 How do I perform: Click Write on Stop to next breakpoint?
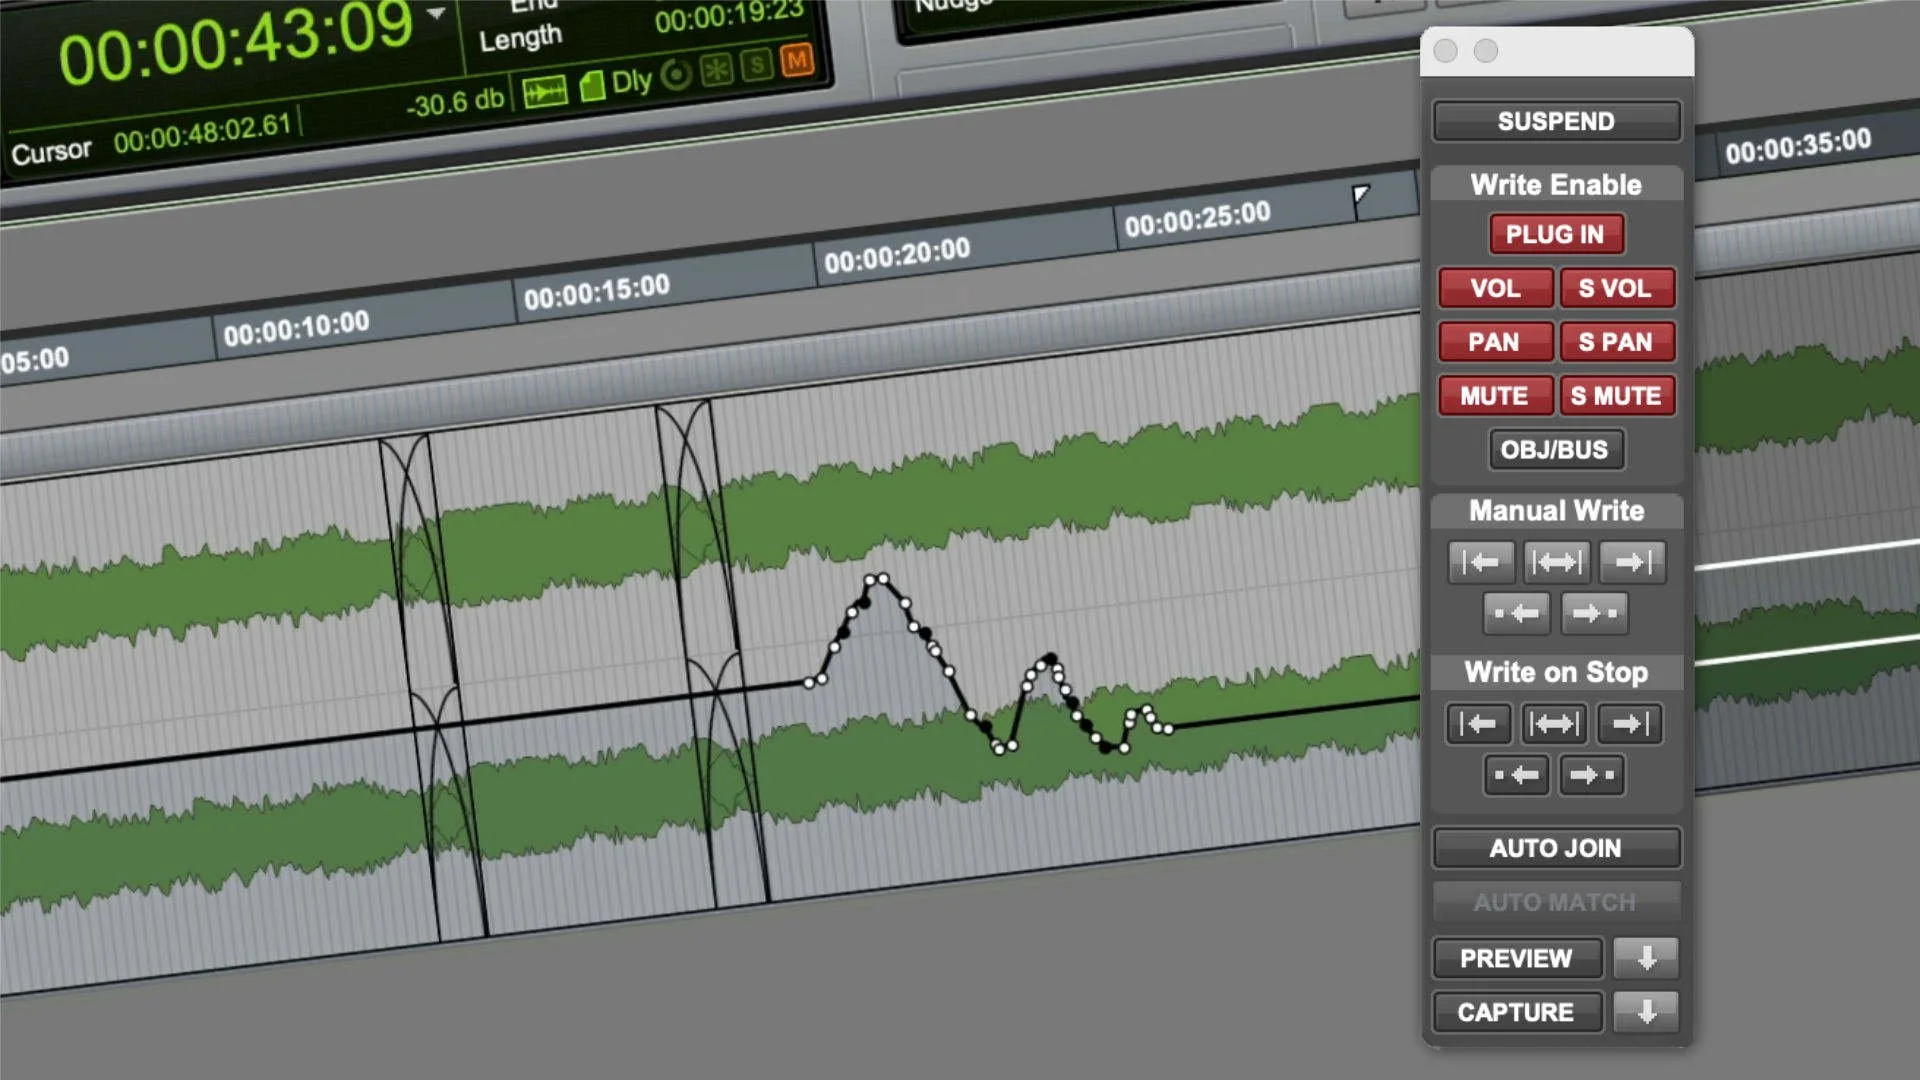1591,775
